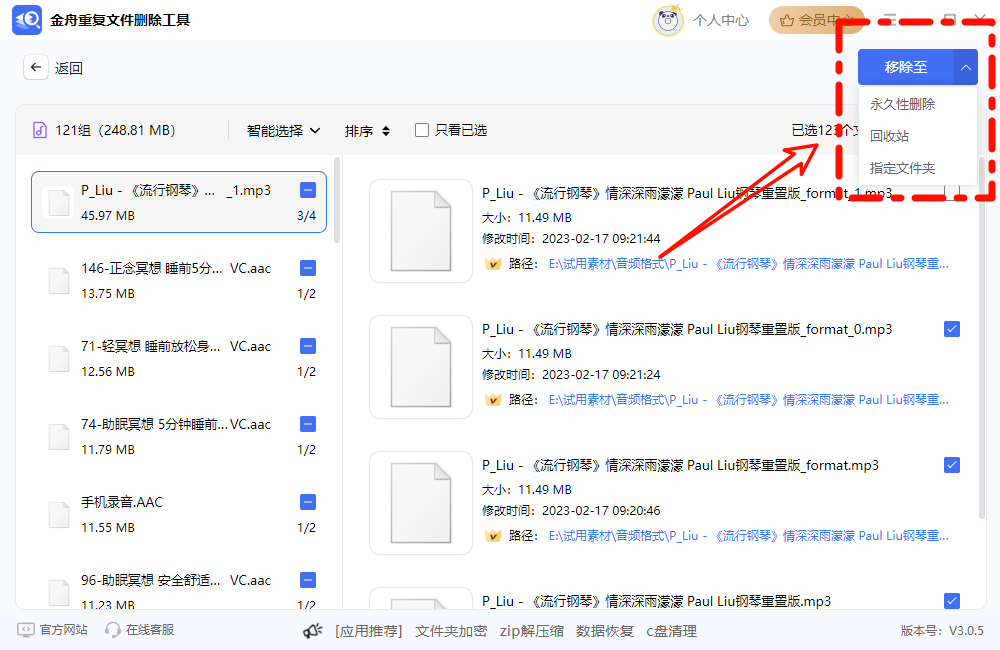This screenshot has height=650, width=1000.
Task: Toggle selection box of P_Liu _1.mp3 group
Action: (x=308, y=190)
